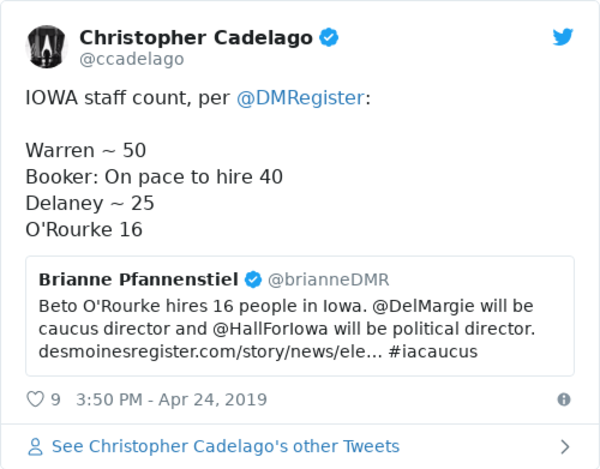Open the @ccadelago handle

(x=131, y=60)
